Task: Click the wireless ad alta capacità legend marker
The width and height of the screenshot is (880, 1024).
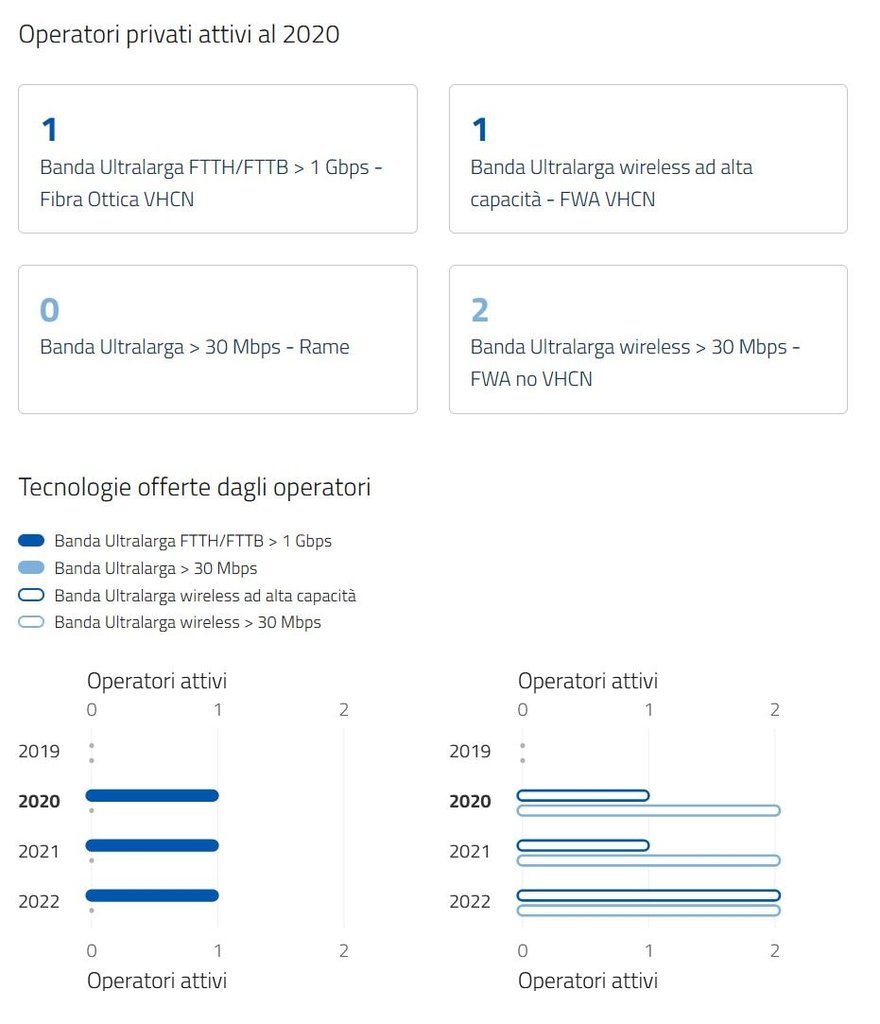Action: point(32,596)
